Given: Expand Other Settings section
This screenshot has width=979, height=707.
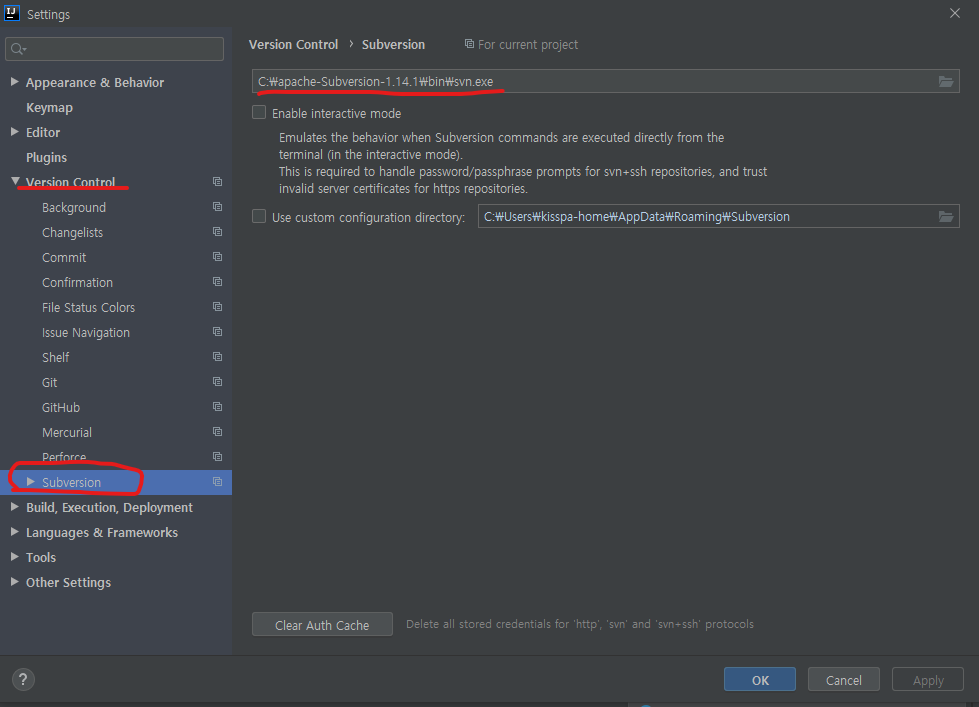Looking at the screenshot, I should (14, 581).
